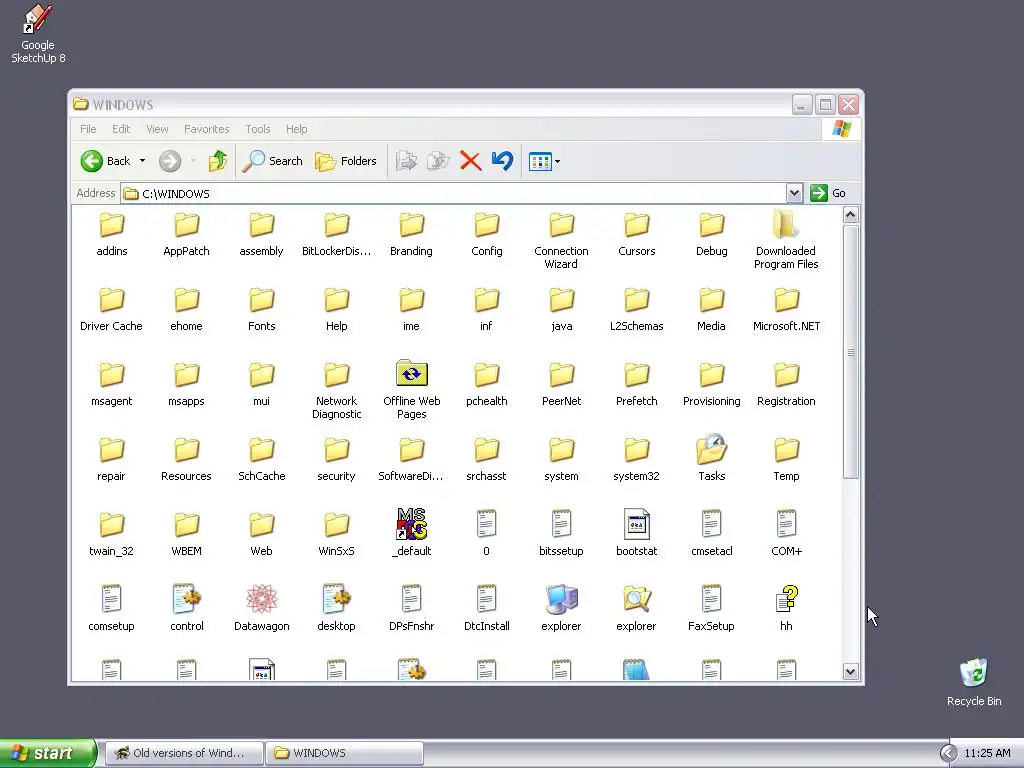Screen dimensions: 1024x768
Task: Open the Help menu
Action: point(296,129)
